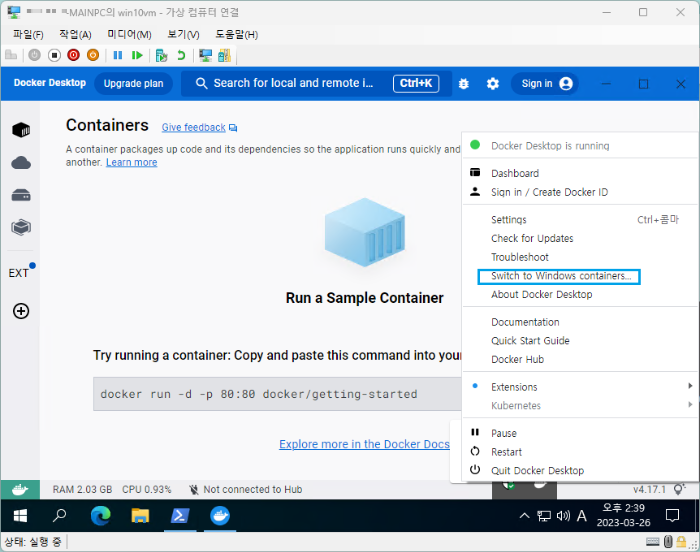Click the whale icon in Docker status bar

(x=20, y=489)
